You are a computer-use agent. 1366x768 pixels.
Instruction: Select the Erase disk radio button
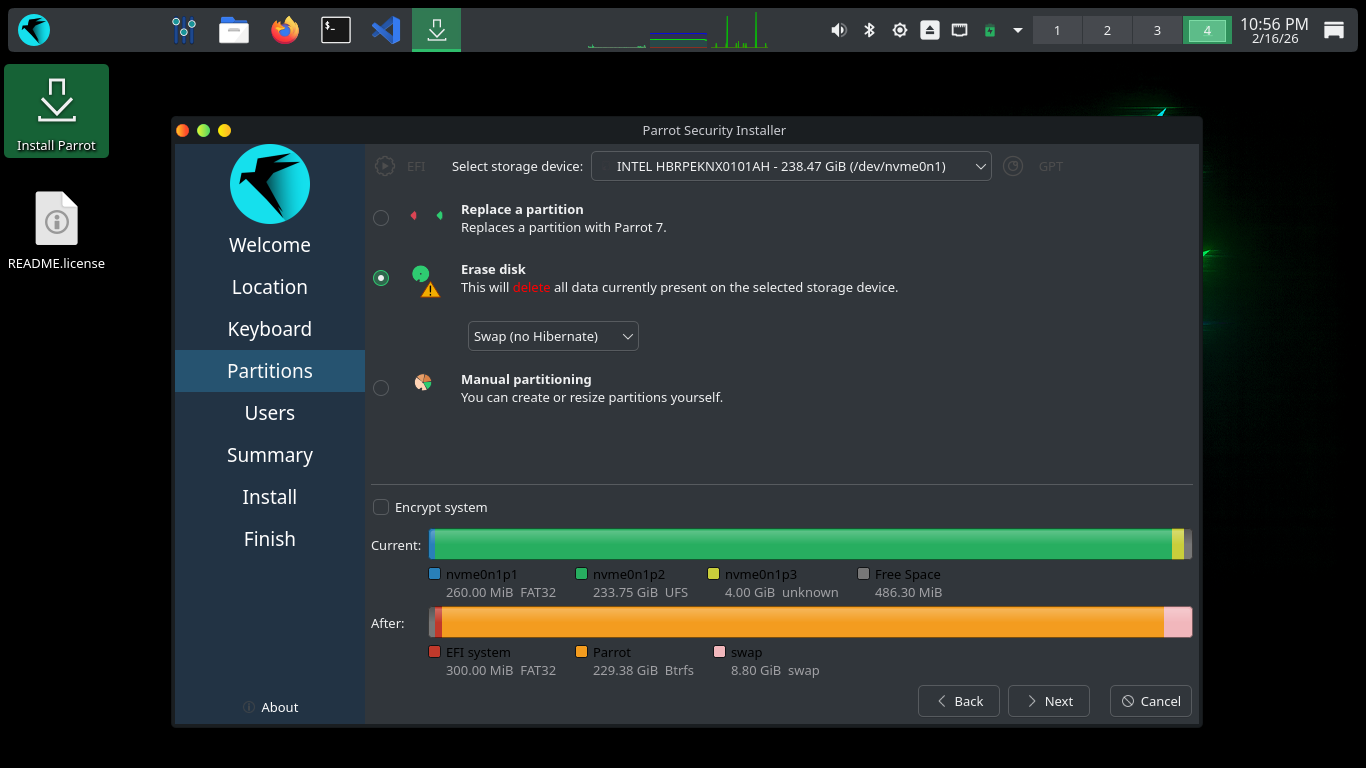(381, 278)
